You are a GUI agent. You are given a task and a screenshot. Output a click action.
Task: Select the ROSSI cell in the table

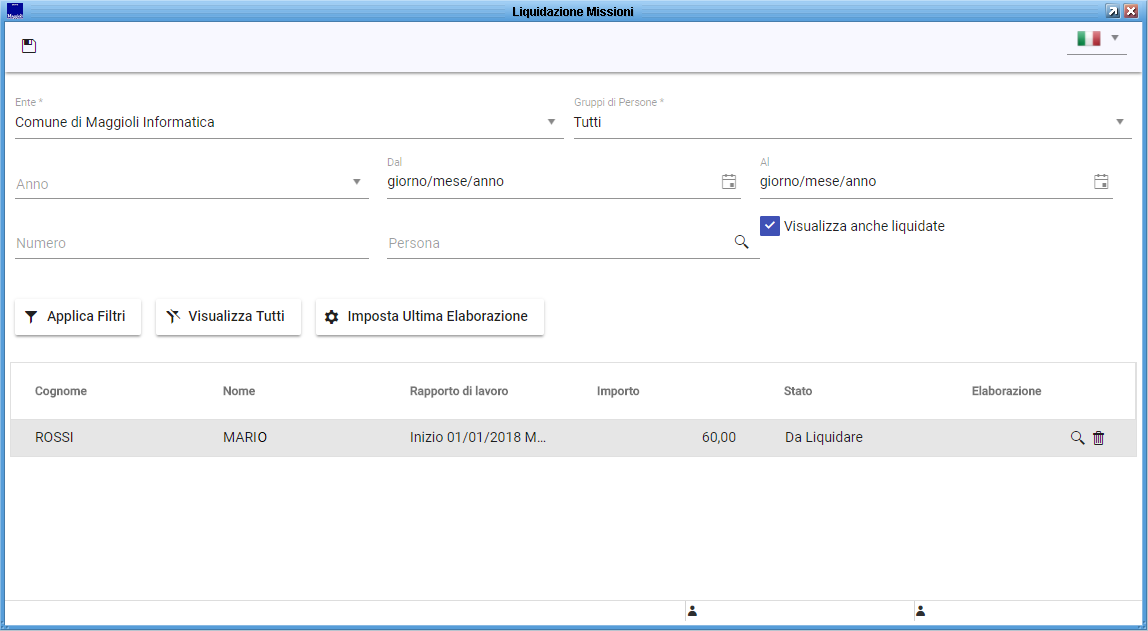coord(54,437)
